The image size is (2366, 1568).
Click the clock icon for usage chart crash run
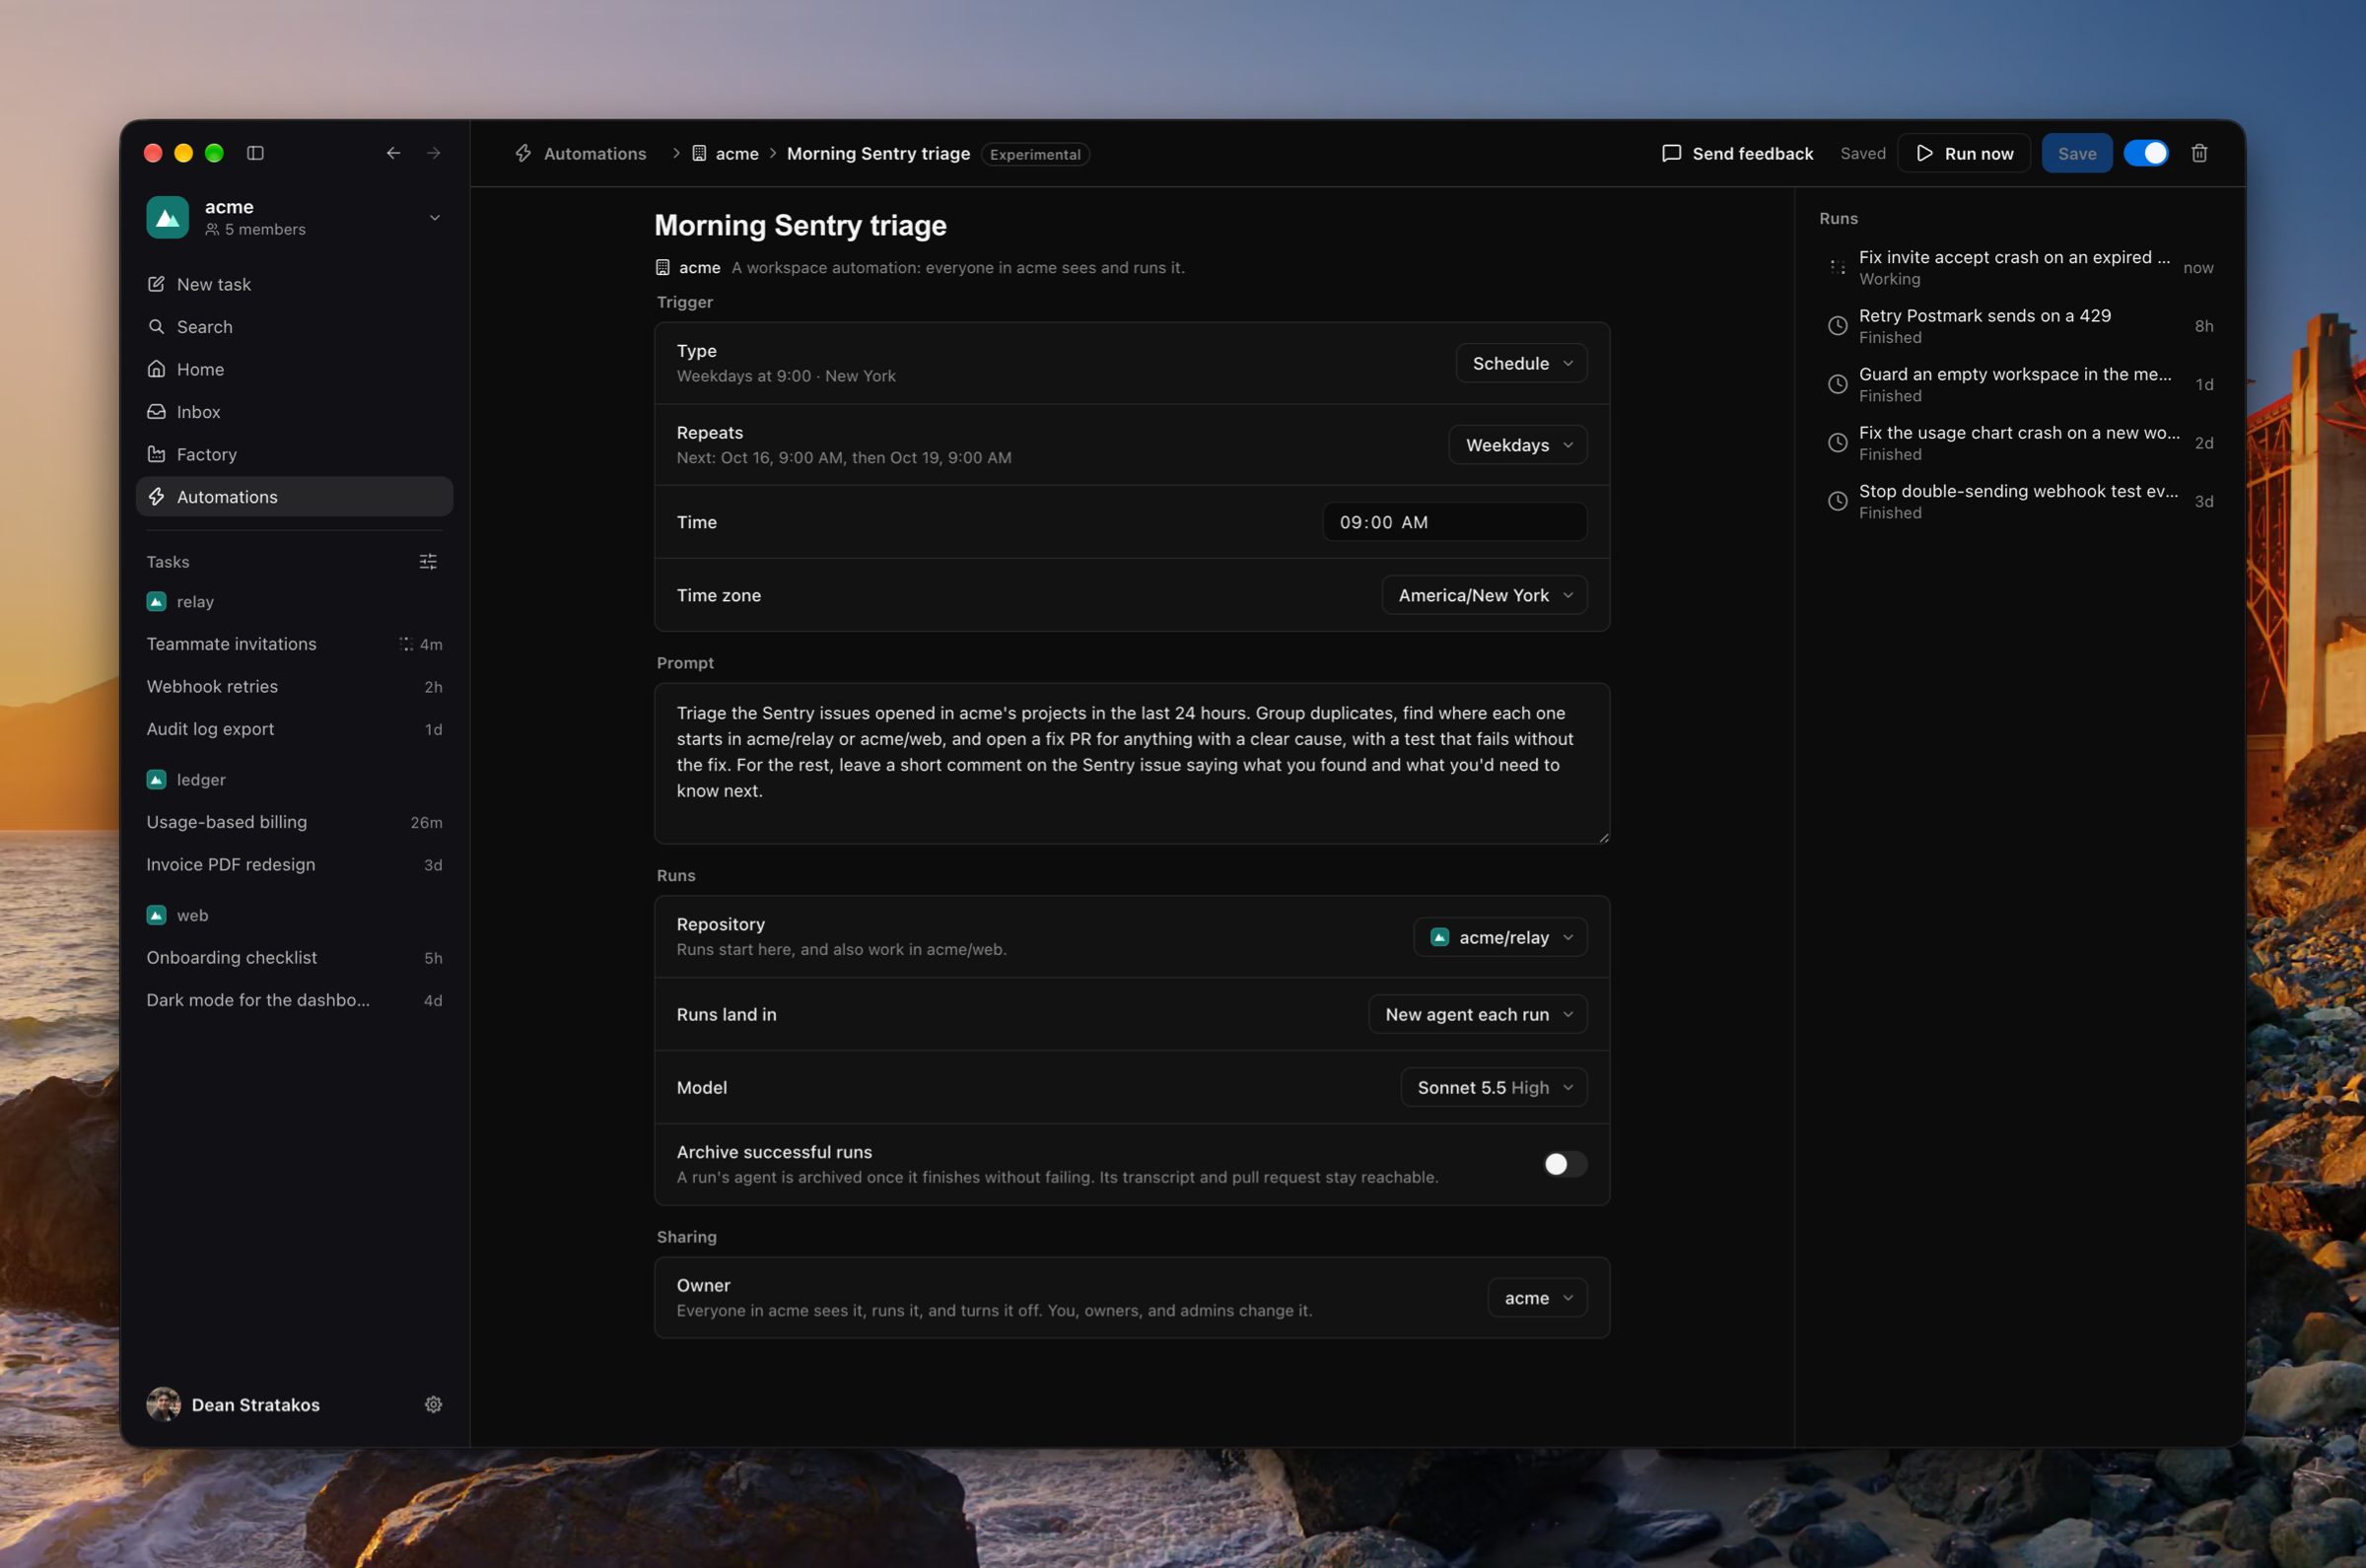1838,443
